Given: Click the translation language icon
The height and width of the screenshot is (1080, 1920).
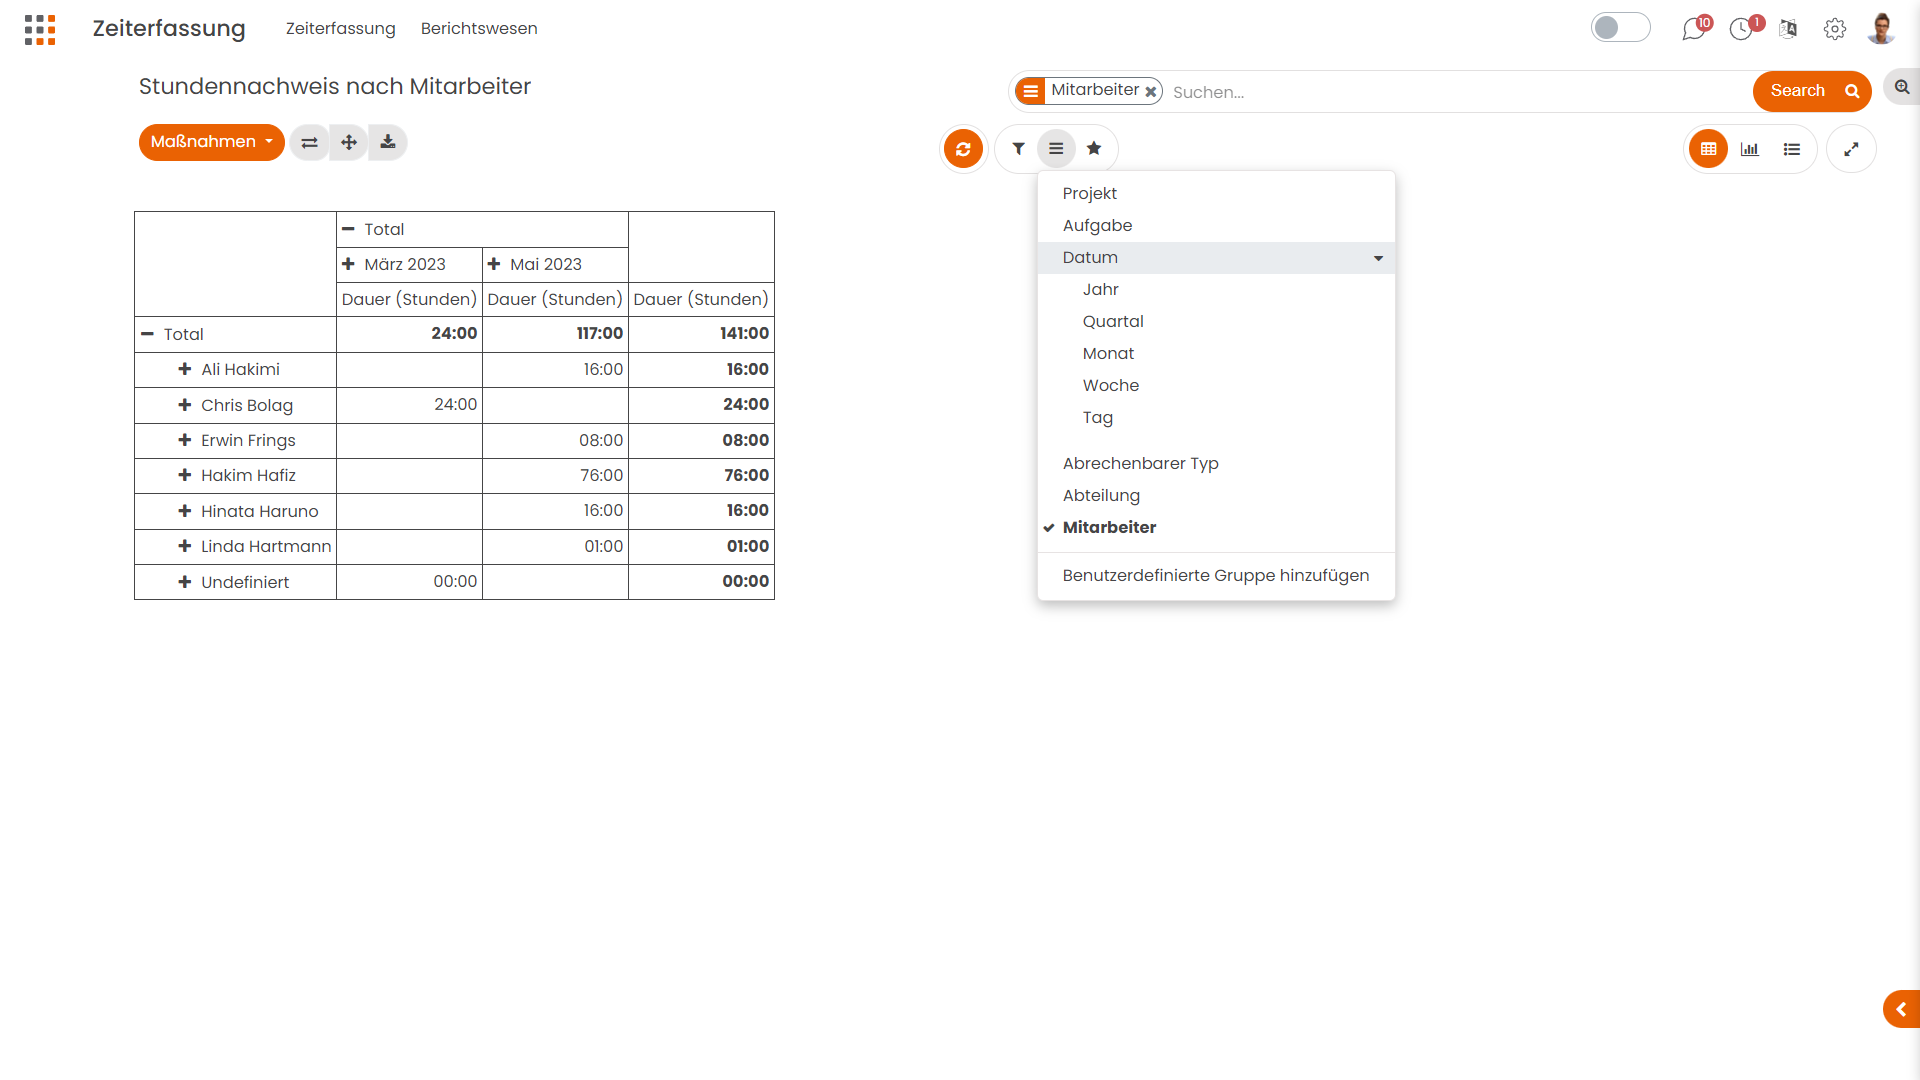Looking at the screenshot, I should [x=1789, y=29].
